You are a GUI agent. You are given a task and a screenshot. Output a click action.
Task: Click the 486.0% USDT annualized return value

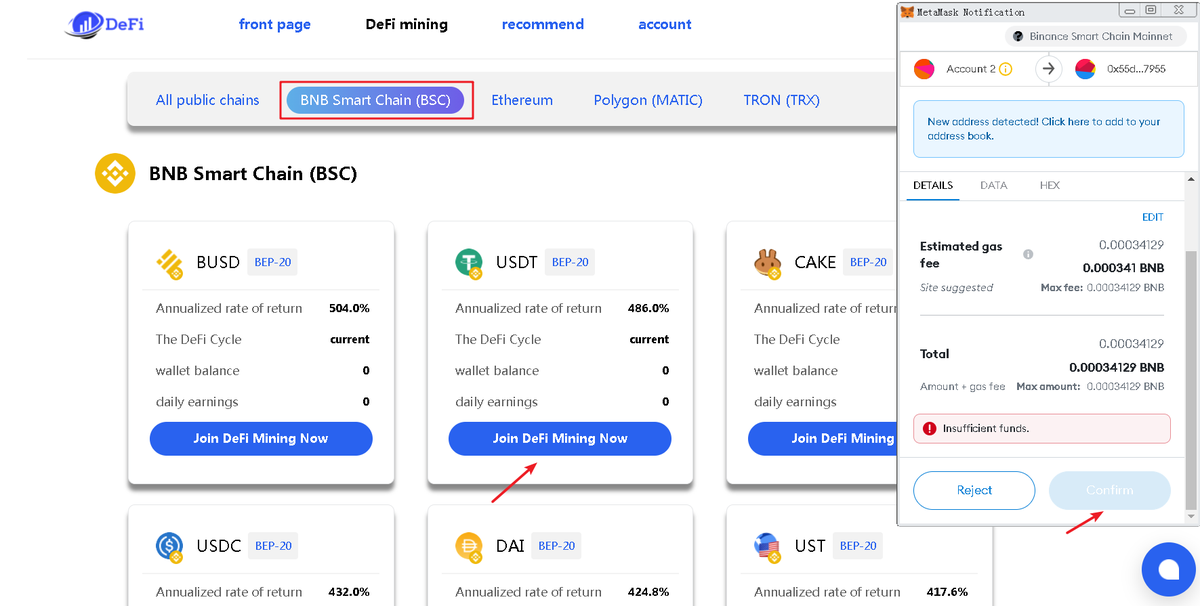pyautogui.click(x=648, y=308)
